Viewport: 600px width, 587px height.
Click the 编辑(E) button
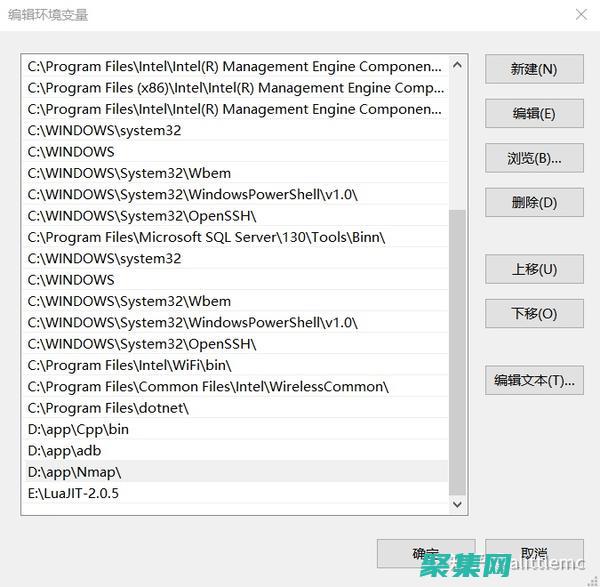tap(534, 113)
